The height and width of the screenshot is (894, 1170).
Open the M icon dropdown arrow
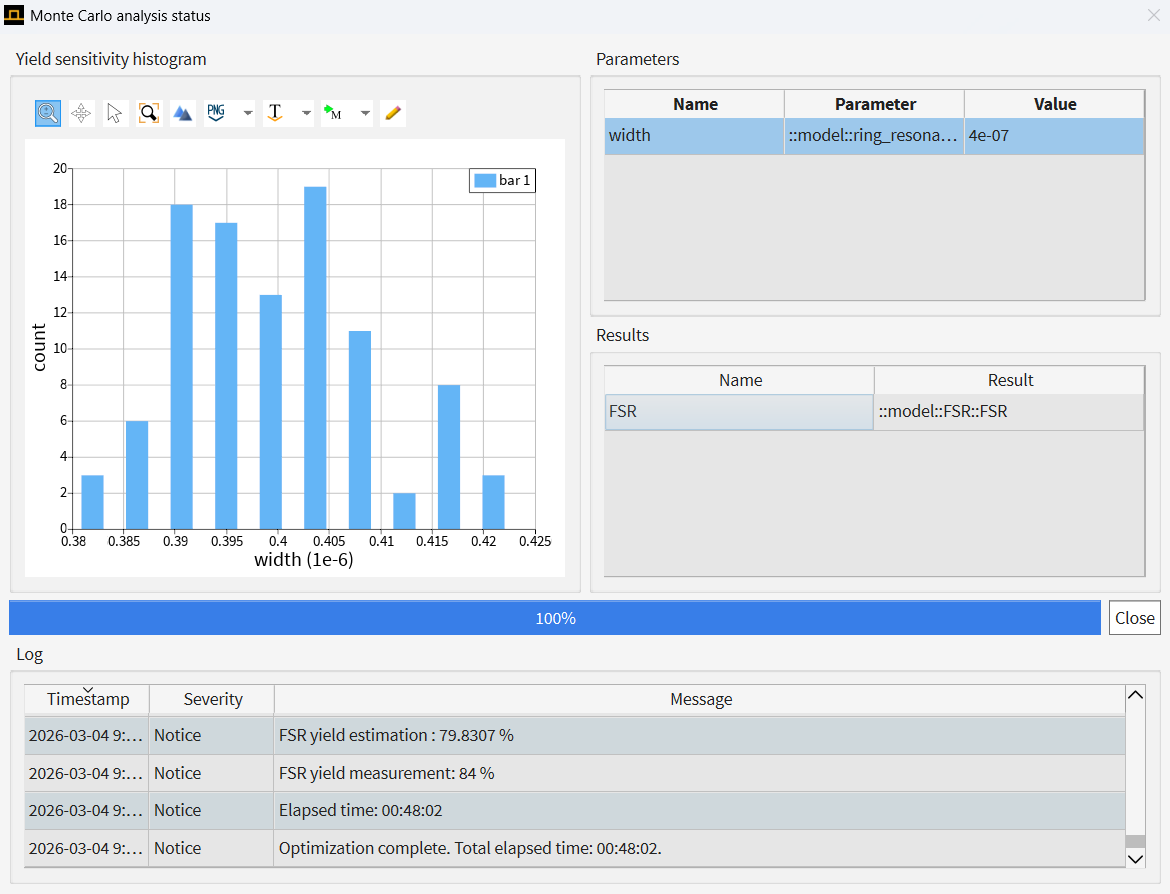365,113
